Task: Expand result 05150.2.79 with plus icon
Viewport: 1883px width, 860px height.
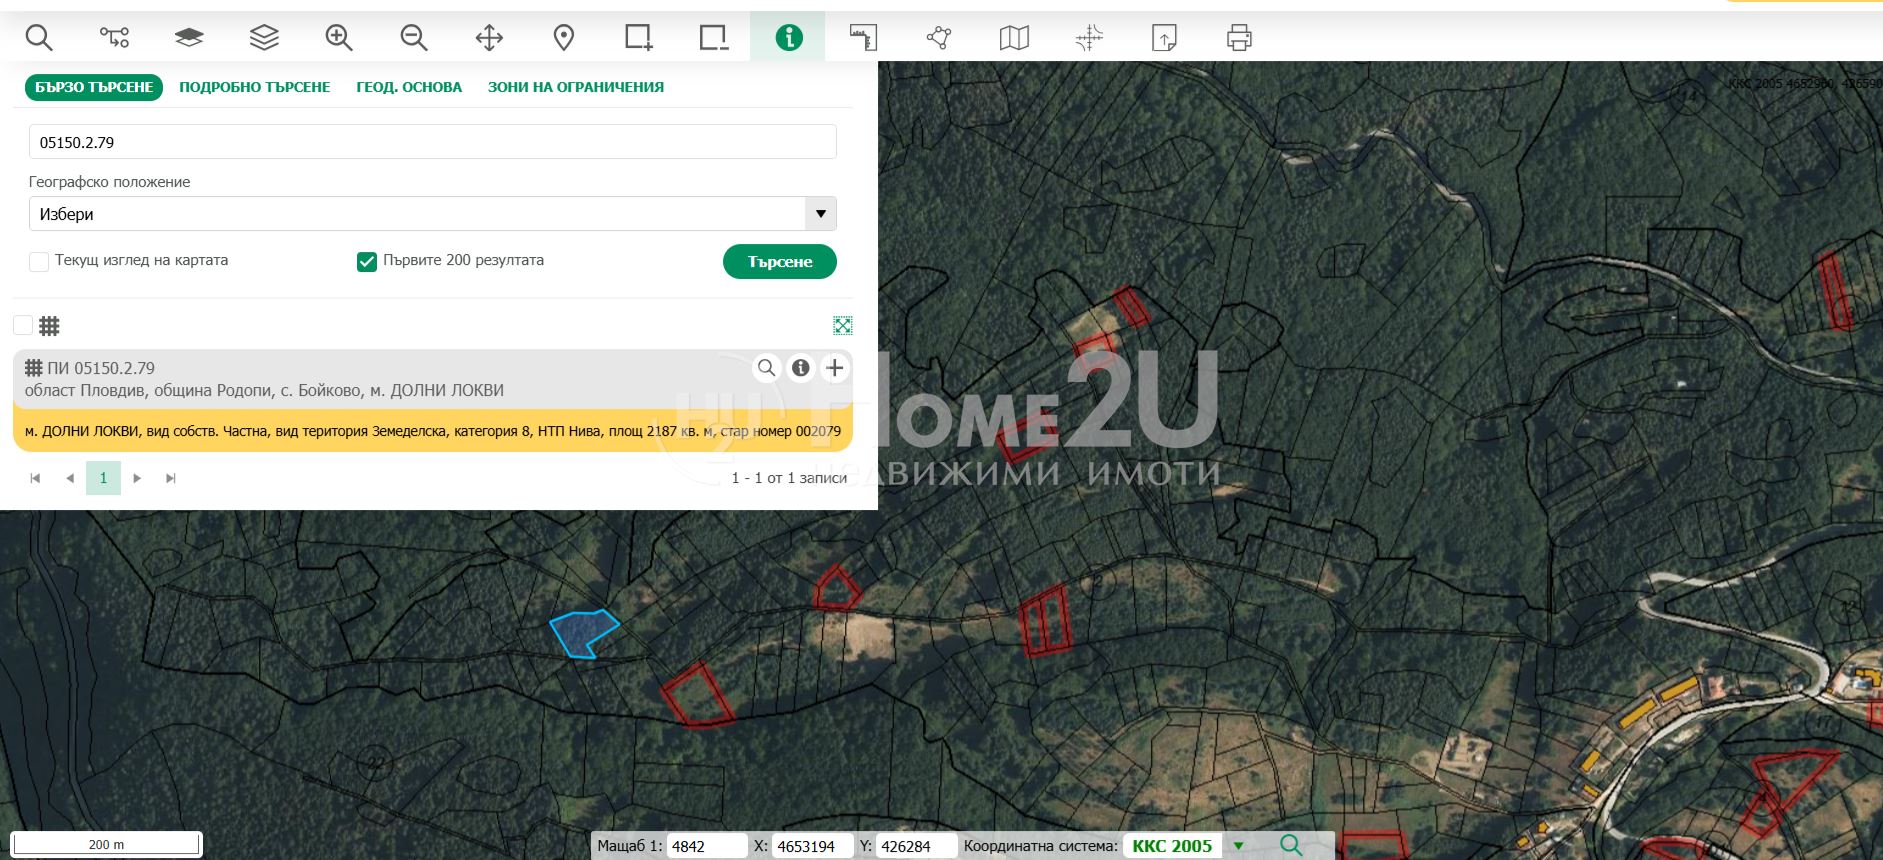Action: [835, 368]
